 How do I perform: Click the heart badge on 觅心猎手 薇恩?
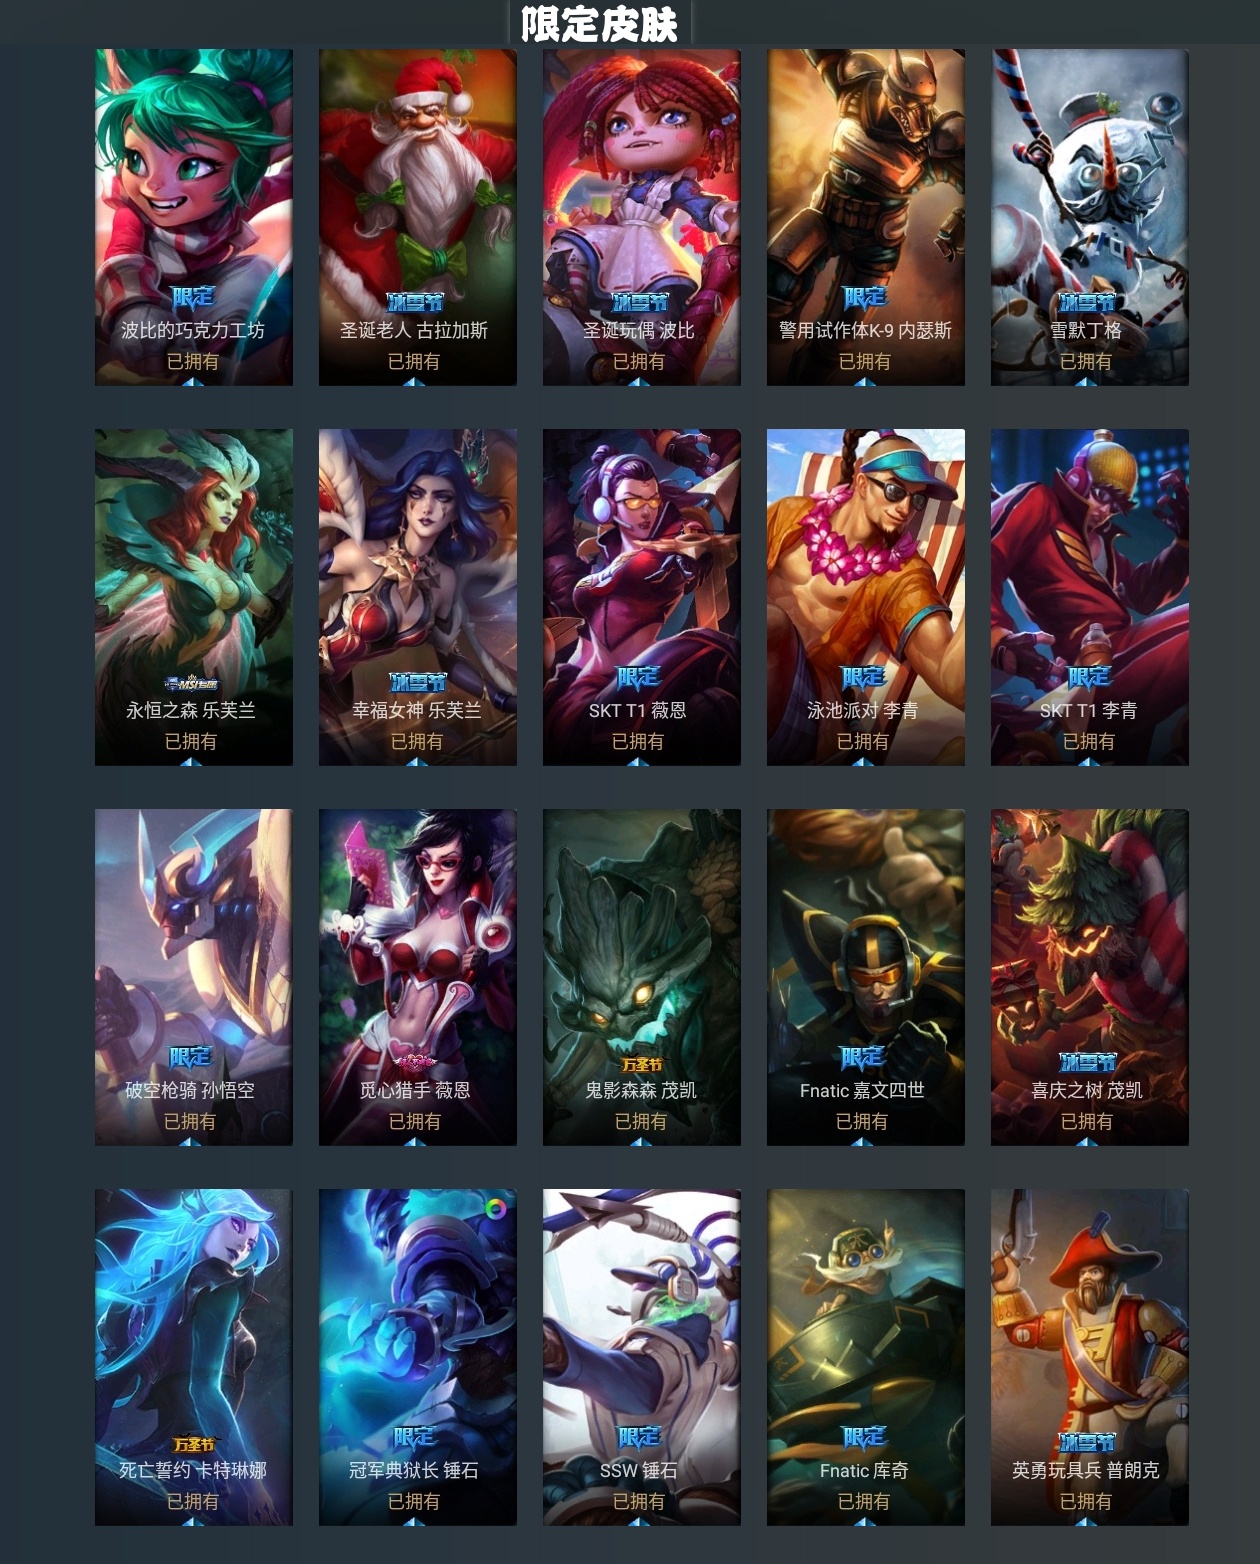(415, 1062)
